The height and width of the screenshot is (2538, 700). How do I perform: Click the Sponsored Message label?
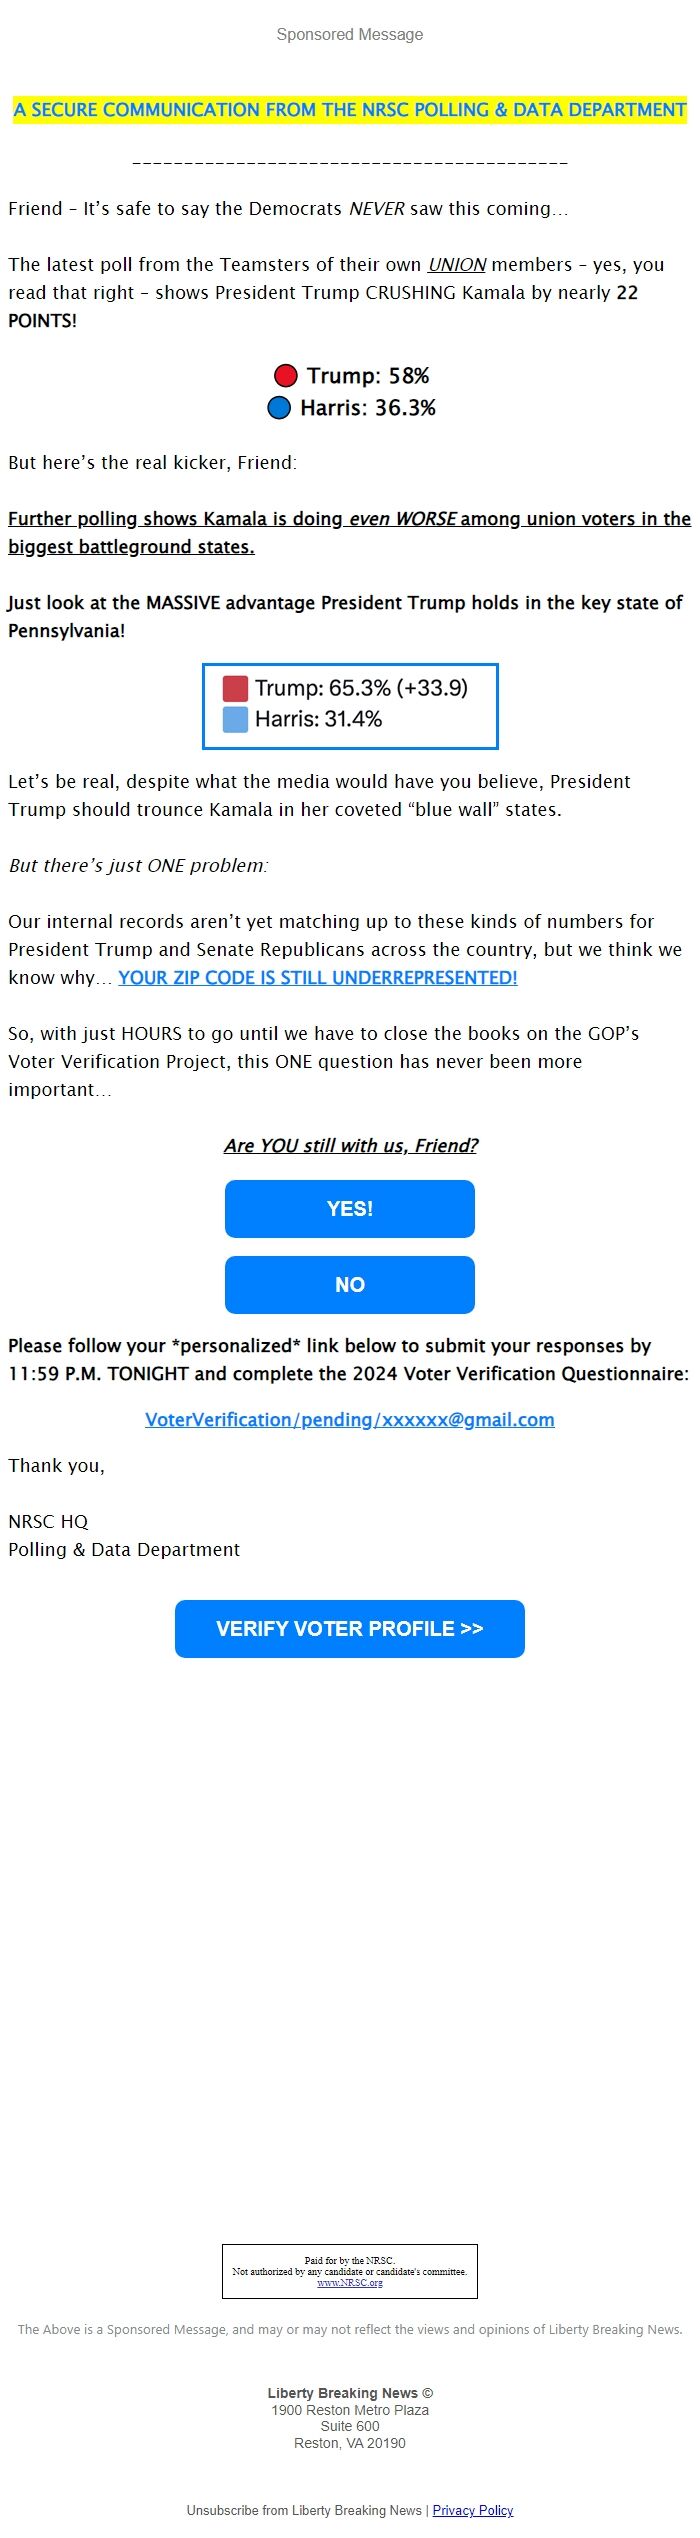(x=348, y=33)
